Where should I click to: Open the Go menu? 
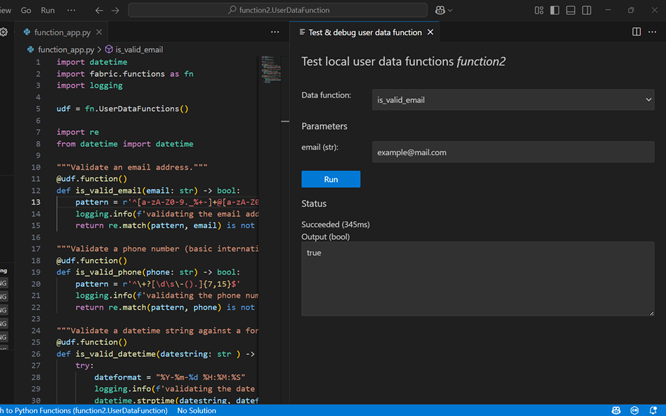pyautogui.click(x=26, y=10)
